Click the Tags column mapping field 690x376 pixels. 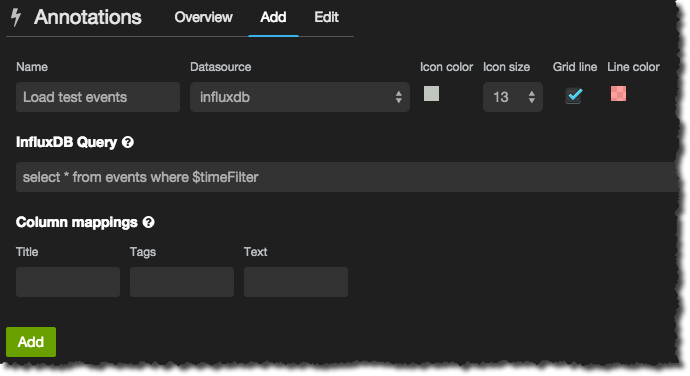tap(182, 282)
